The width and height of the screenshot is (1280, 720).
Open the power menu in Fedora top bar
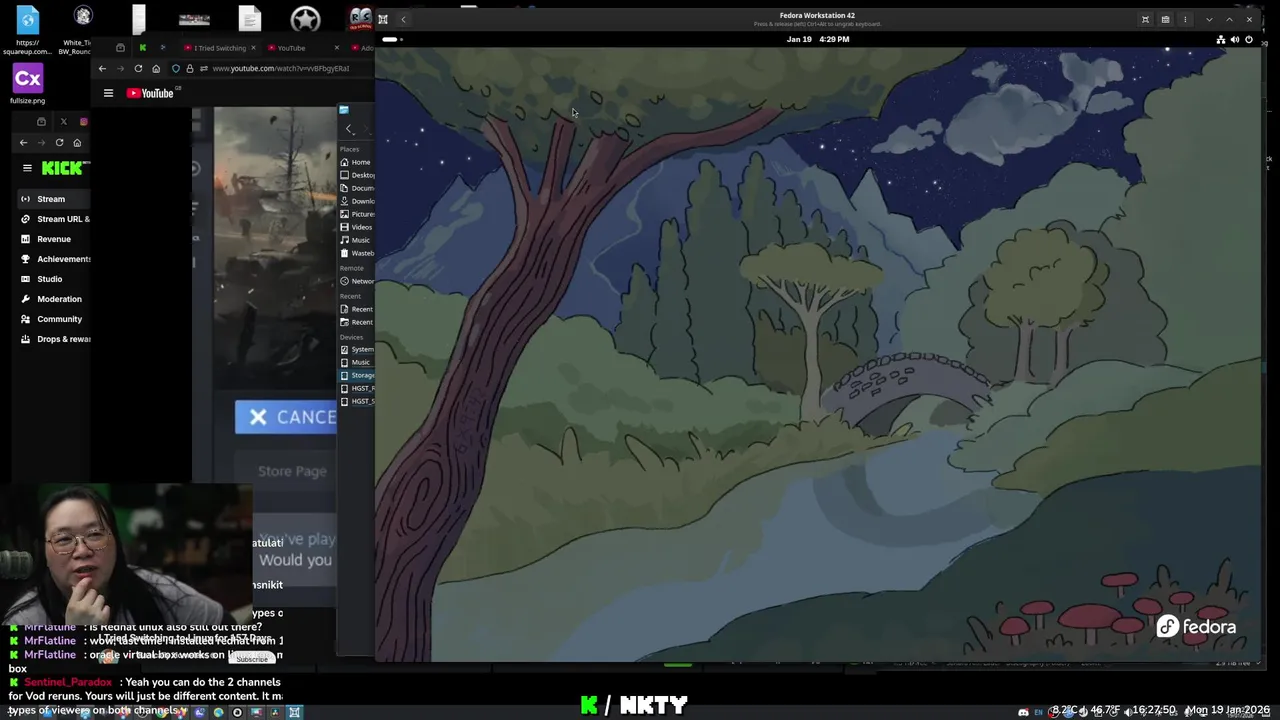pyautogui.click(x=1249, y=39)
